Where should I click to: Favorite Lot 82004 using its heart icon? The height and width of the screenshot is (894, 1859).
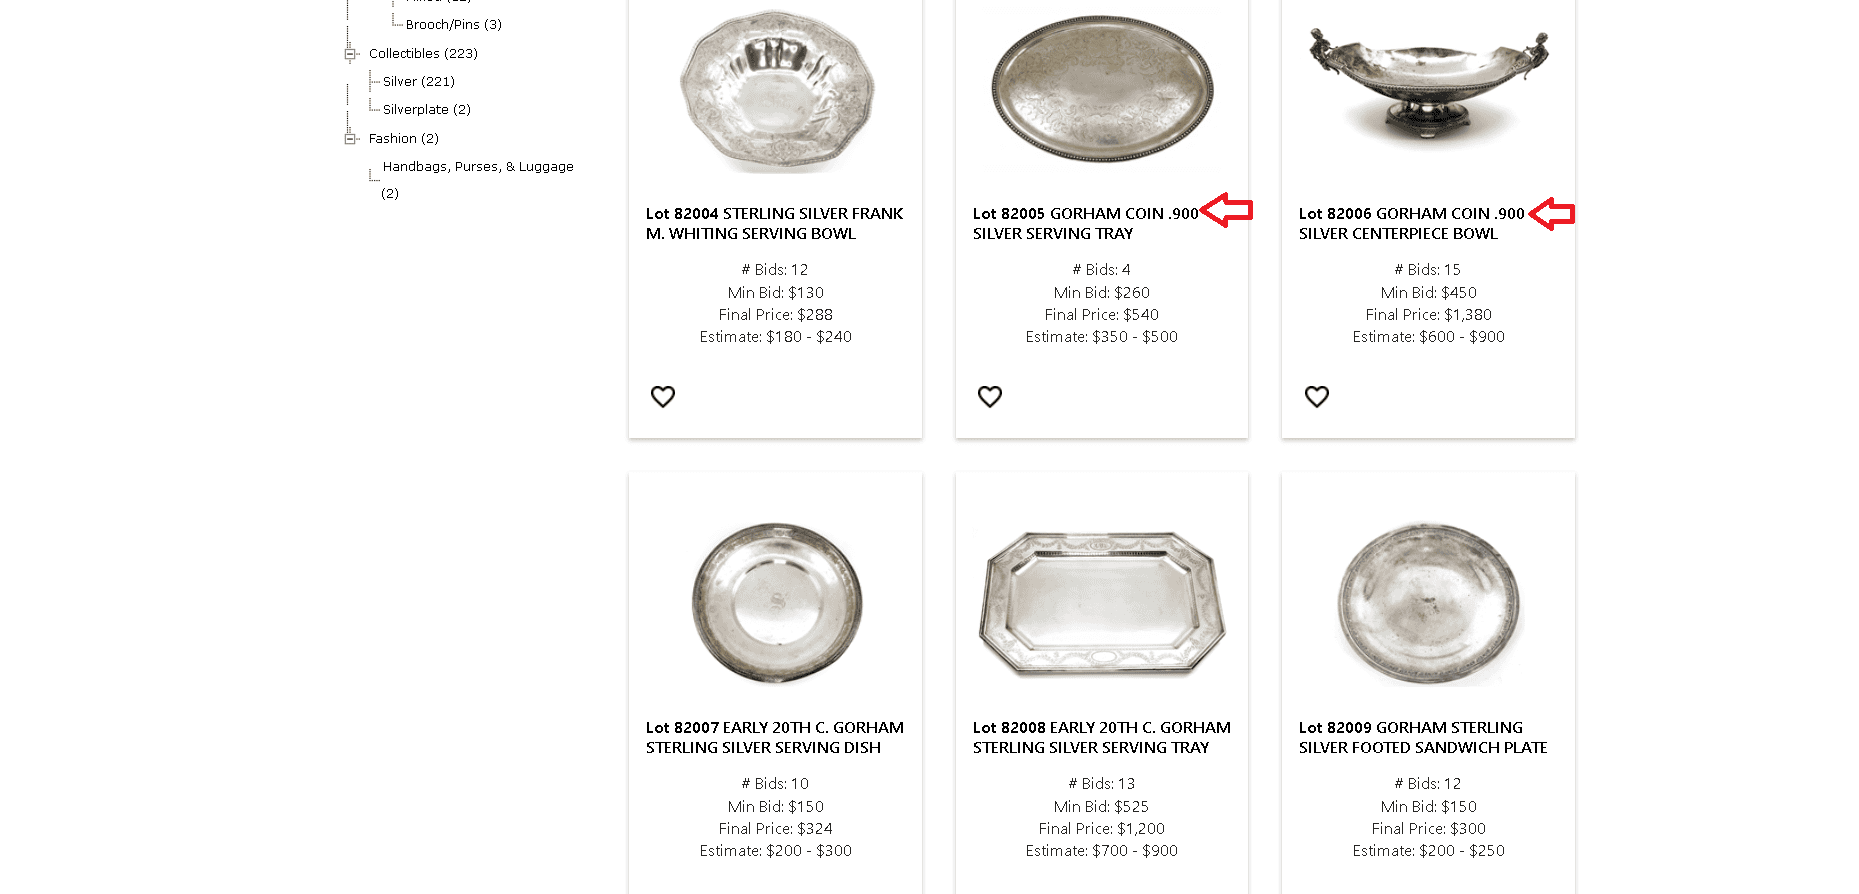coord(663,397)
